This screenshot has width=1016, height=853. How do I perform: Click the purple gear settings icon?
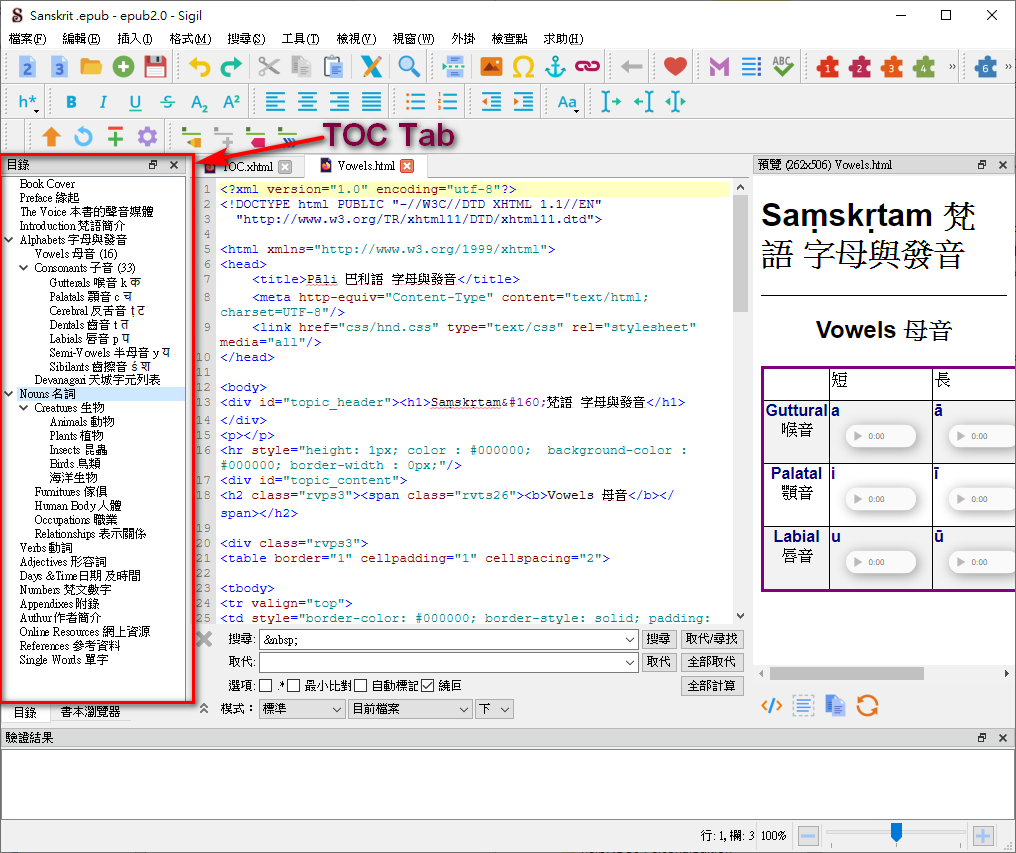(x=147, y=137)
